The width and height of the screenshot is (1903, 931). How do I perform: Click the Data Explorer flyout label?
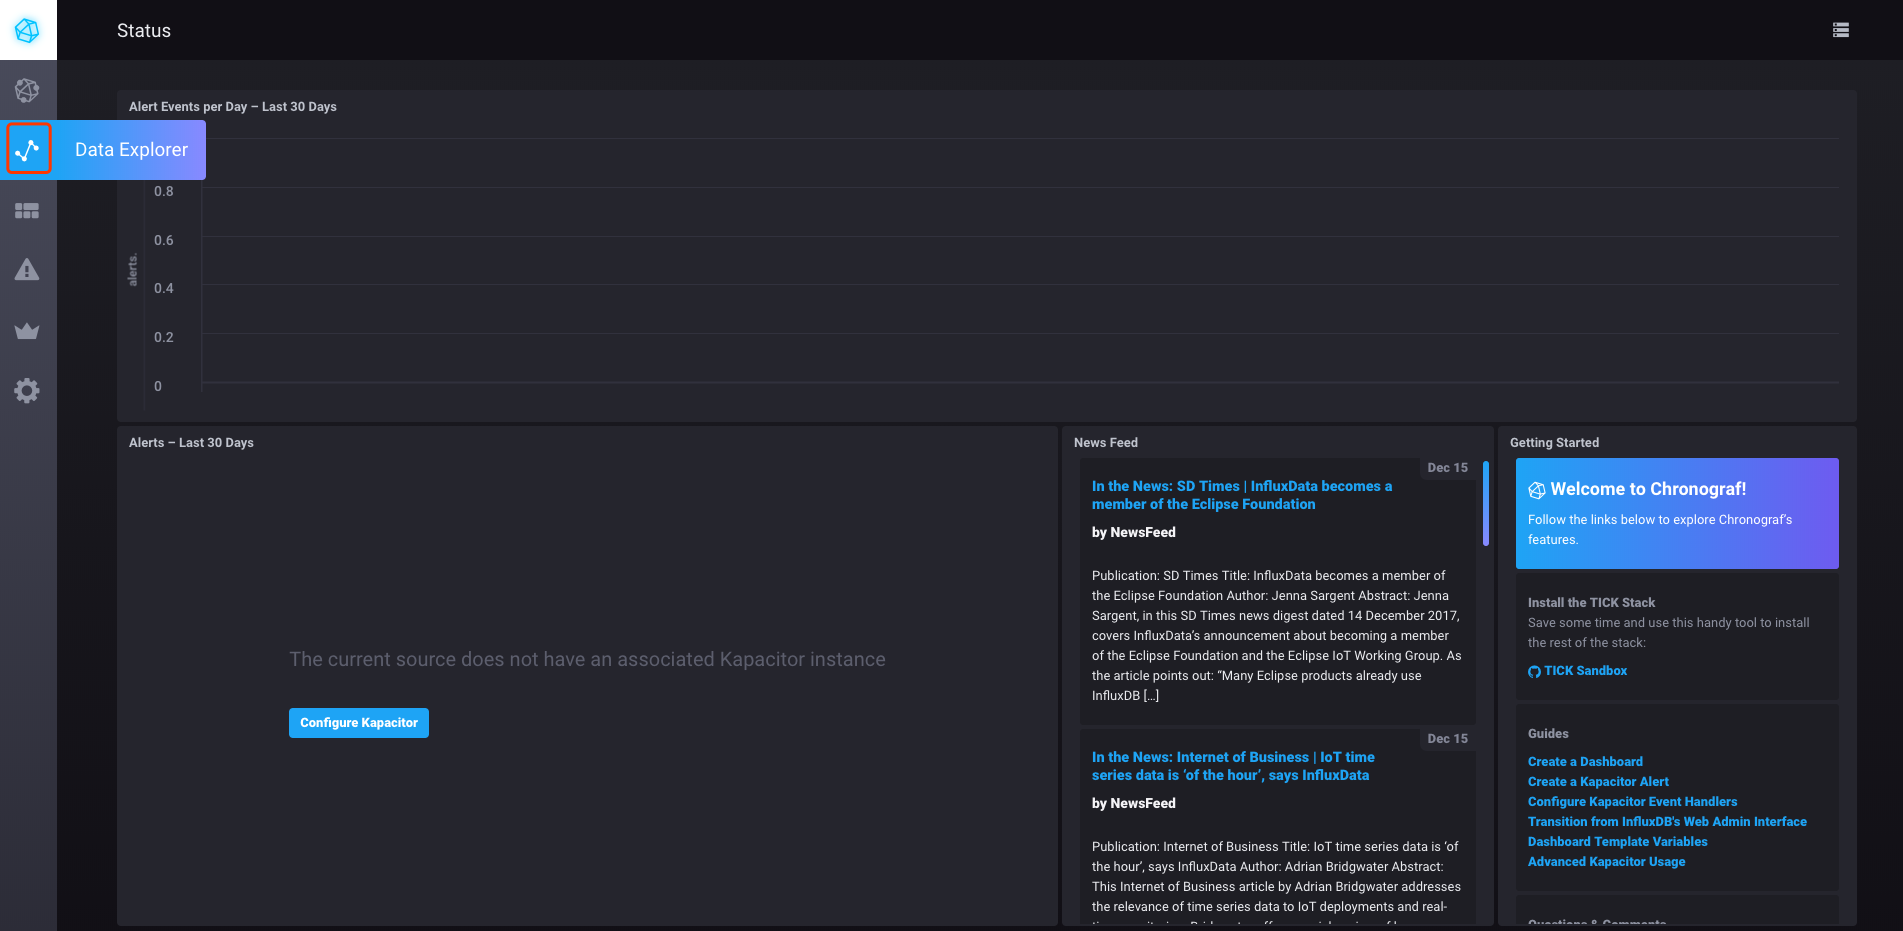131,150
